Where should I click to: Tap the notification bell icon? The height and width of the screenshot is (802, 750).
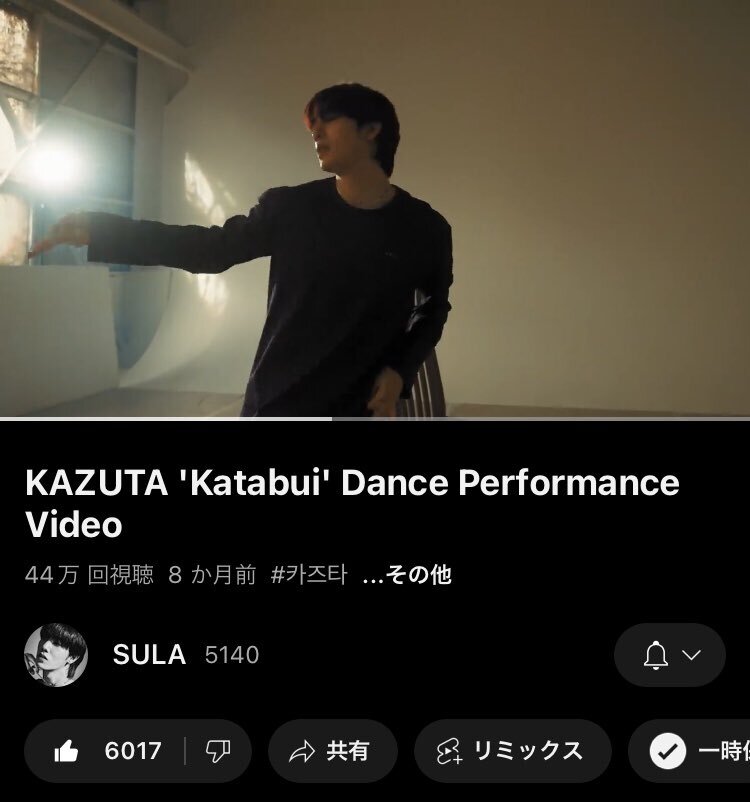(656, 655)
